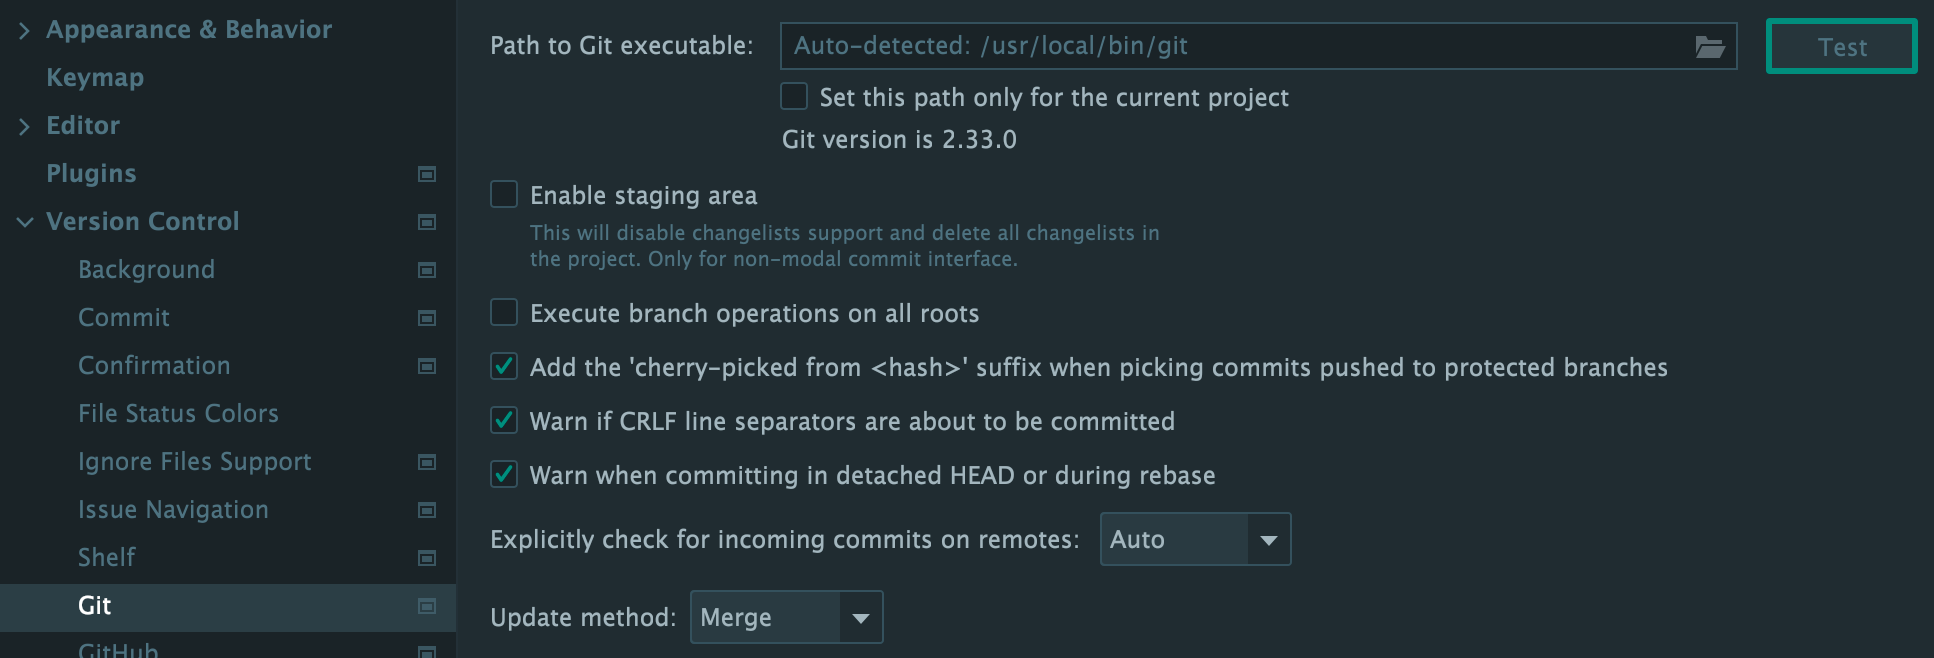Click project-level icon beside Version Control

(x=427, y=222)
